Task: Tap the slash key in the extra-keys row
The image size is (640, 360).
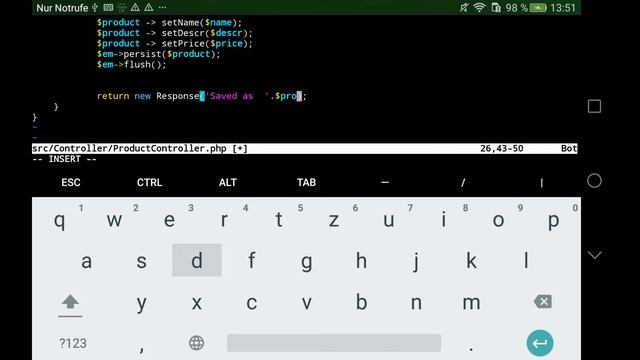Action: 463,182
